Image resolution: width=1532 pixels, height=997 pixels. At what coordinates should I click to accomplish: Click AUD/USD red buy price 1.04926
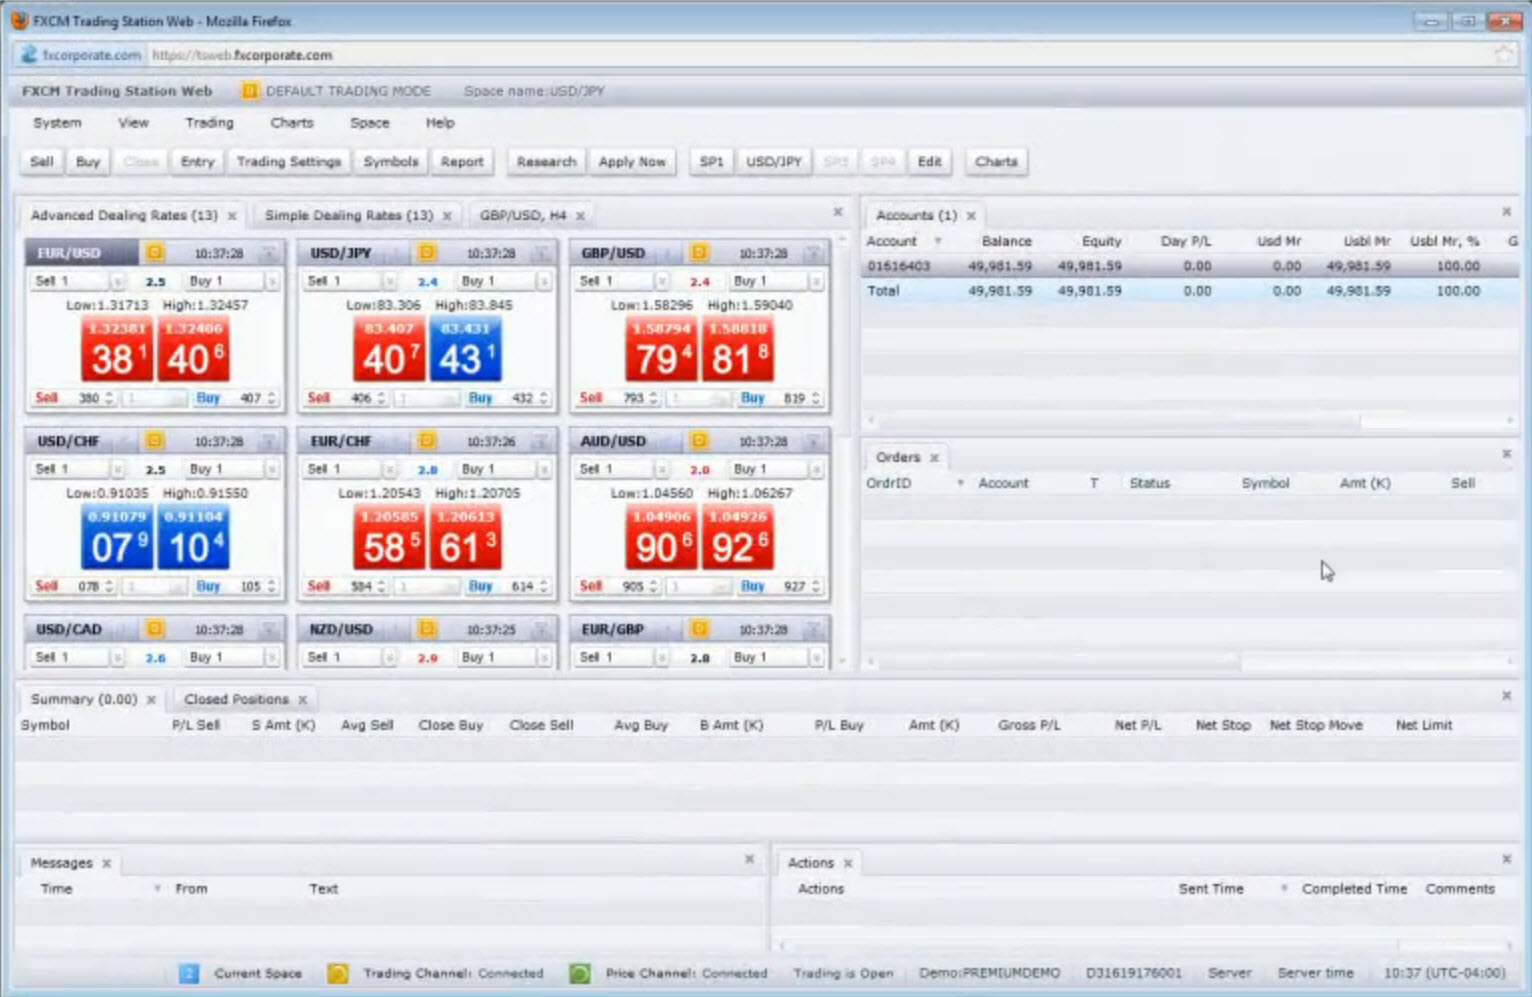tap(737, 537)
